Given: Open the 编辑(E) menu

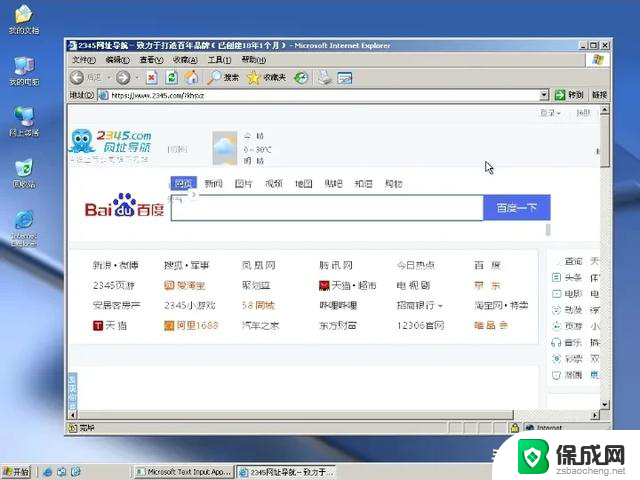Looking at the screenshot, I should click(118, 60).
